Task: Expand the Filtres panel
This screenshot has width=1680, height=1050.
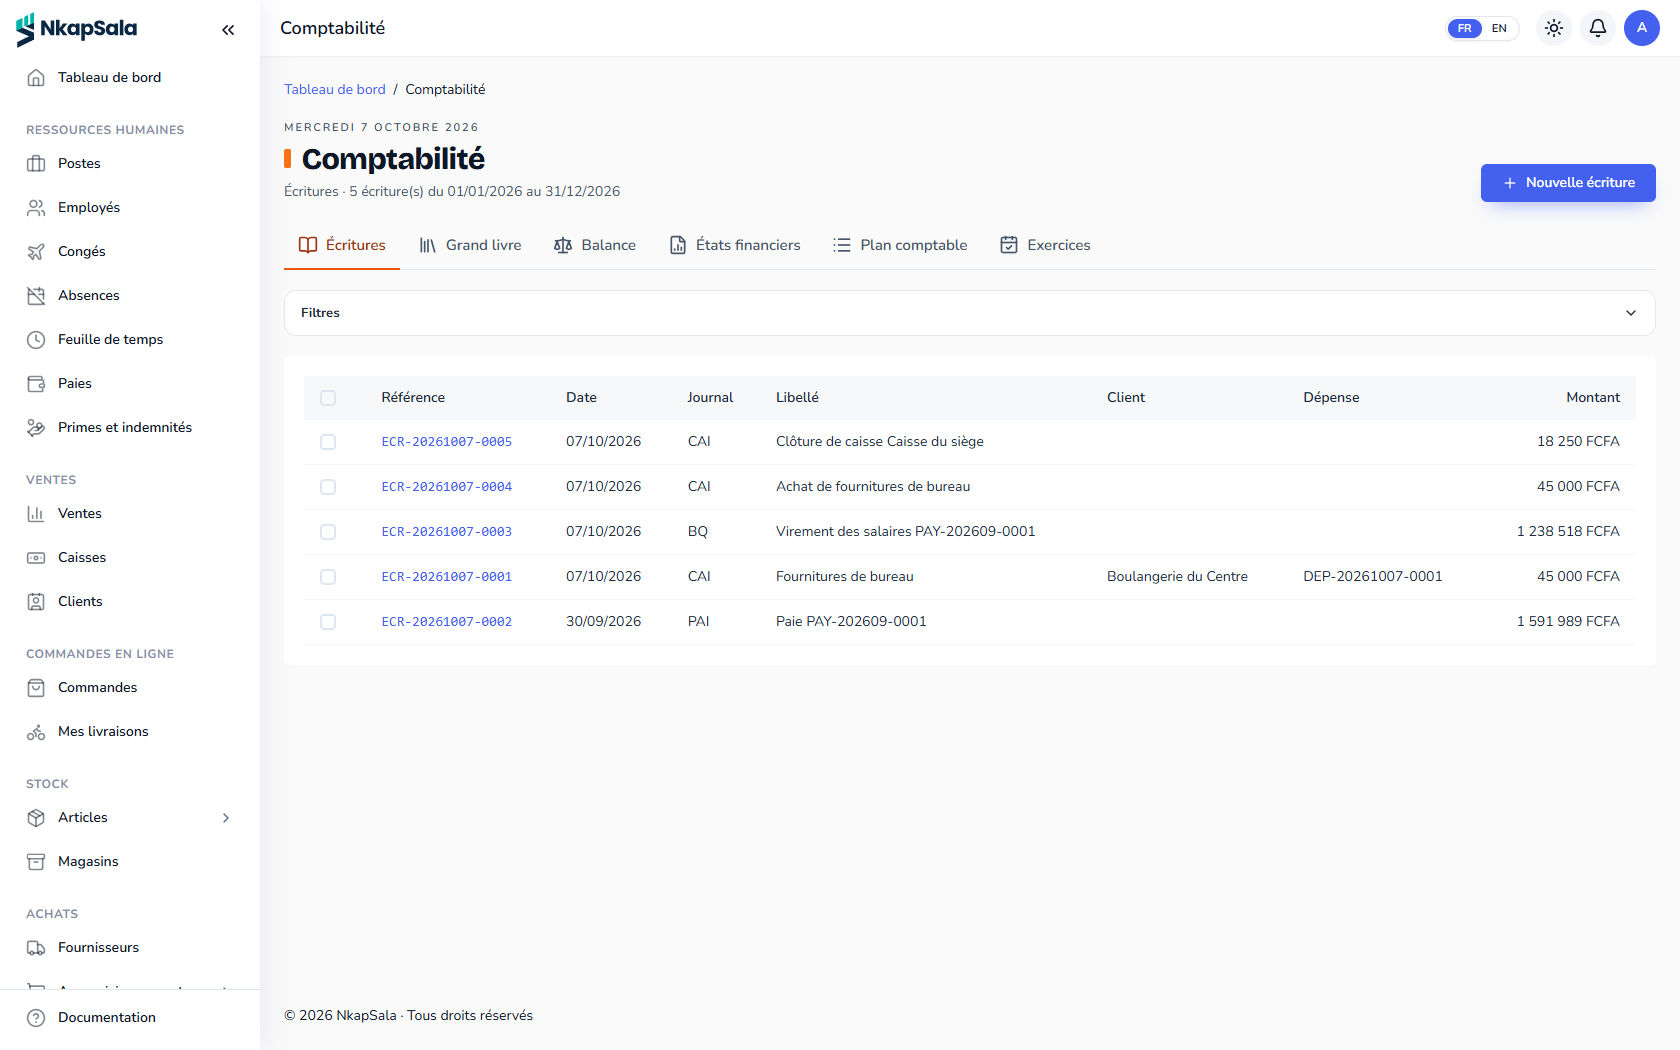Action: click(x=969, y=313)
